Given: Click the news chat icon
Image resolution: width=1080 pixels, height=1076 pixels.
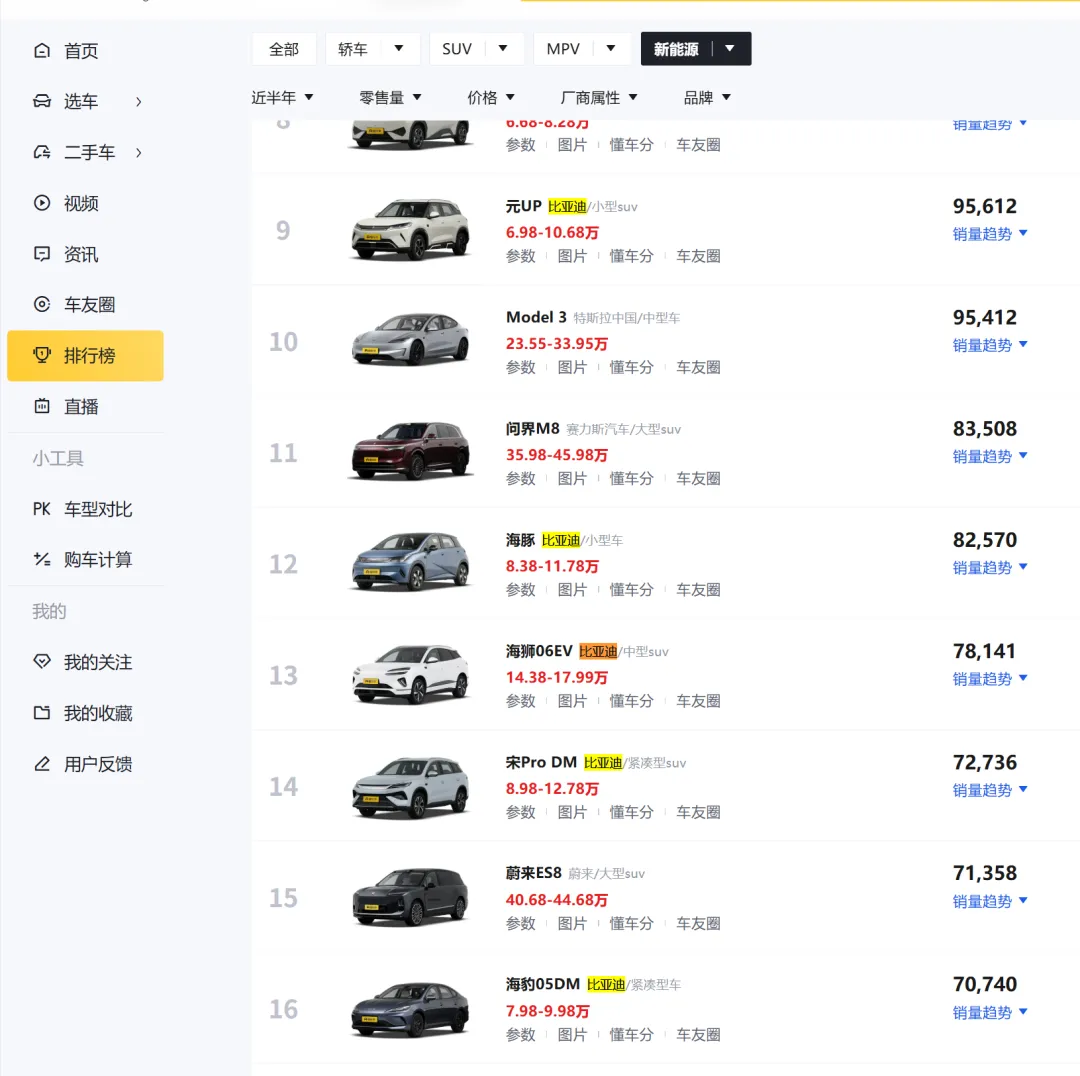Looking at the screenshot, I should [42, 254].
